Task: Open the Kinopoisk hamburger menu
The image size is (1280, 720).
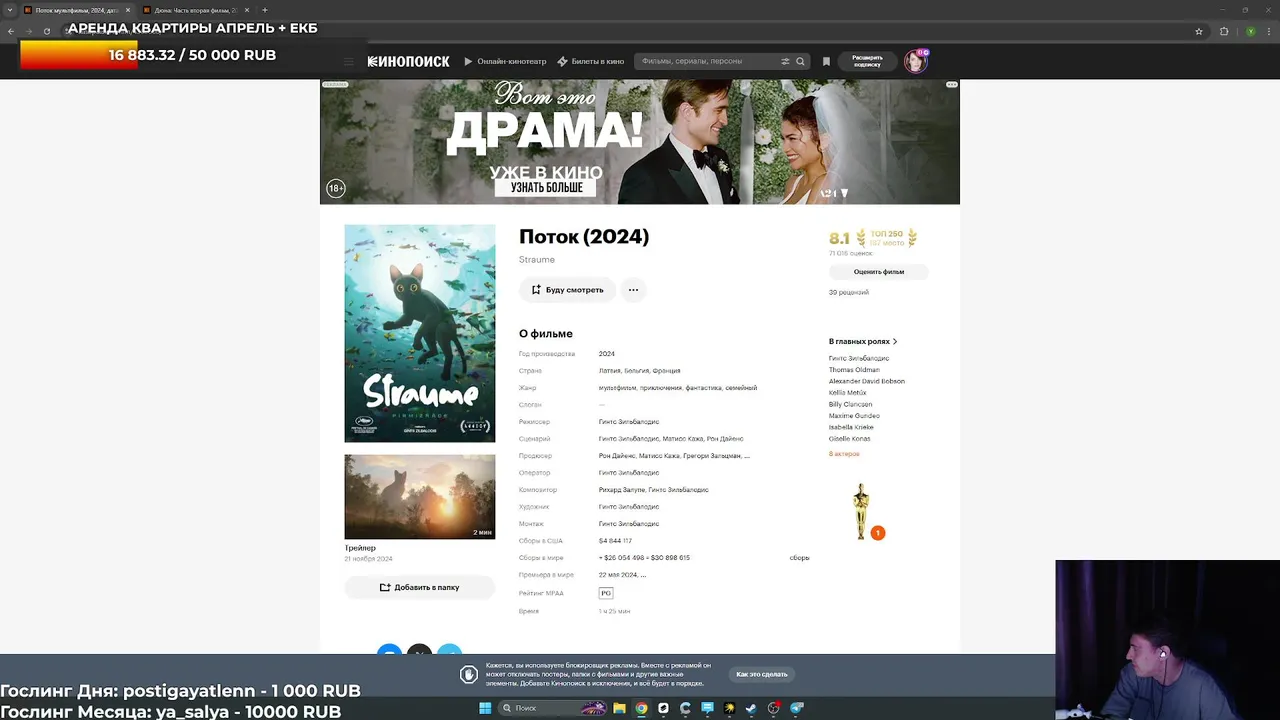Action: [x=348, y=62]
